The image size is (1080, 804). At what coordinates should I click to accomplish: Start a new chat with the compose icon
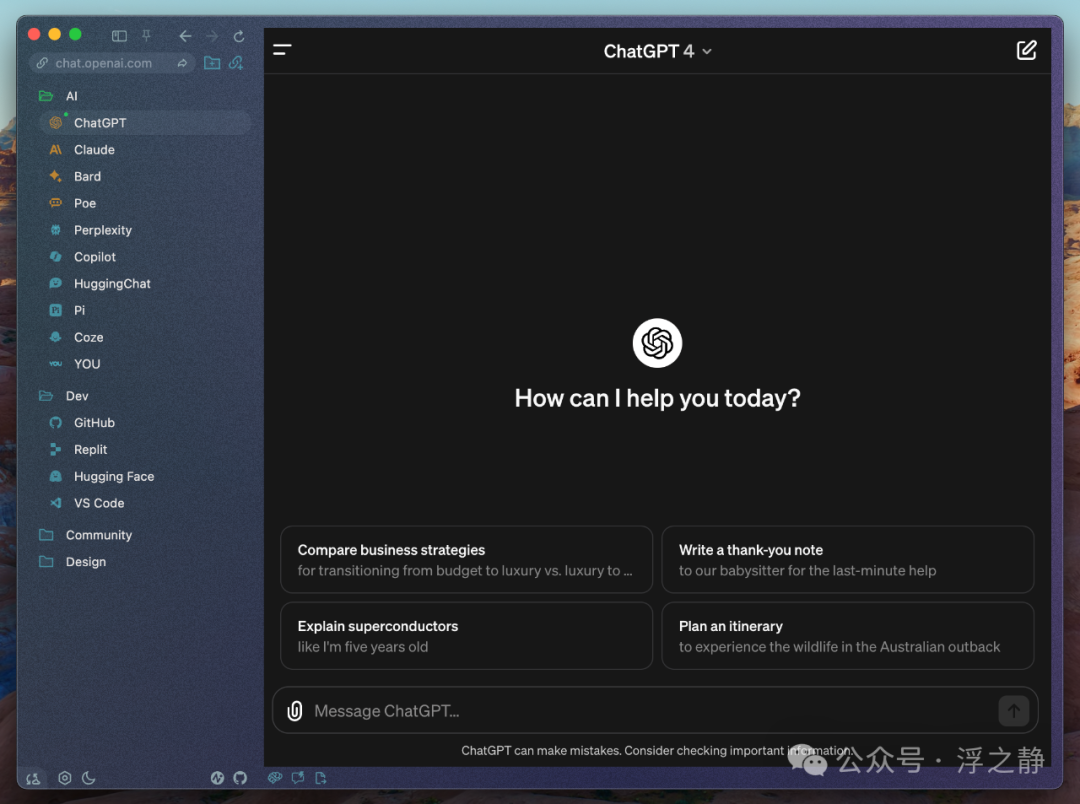pos(1026,50)
